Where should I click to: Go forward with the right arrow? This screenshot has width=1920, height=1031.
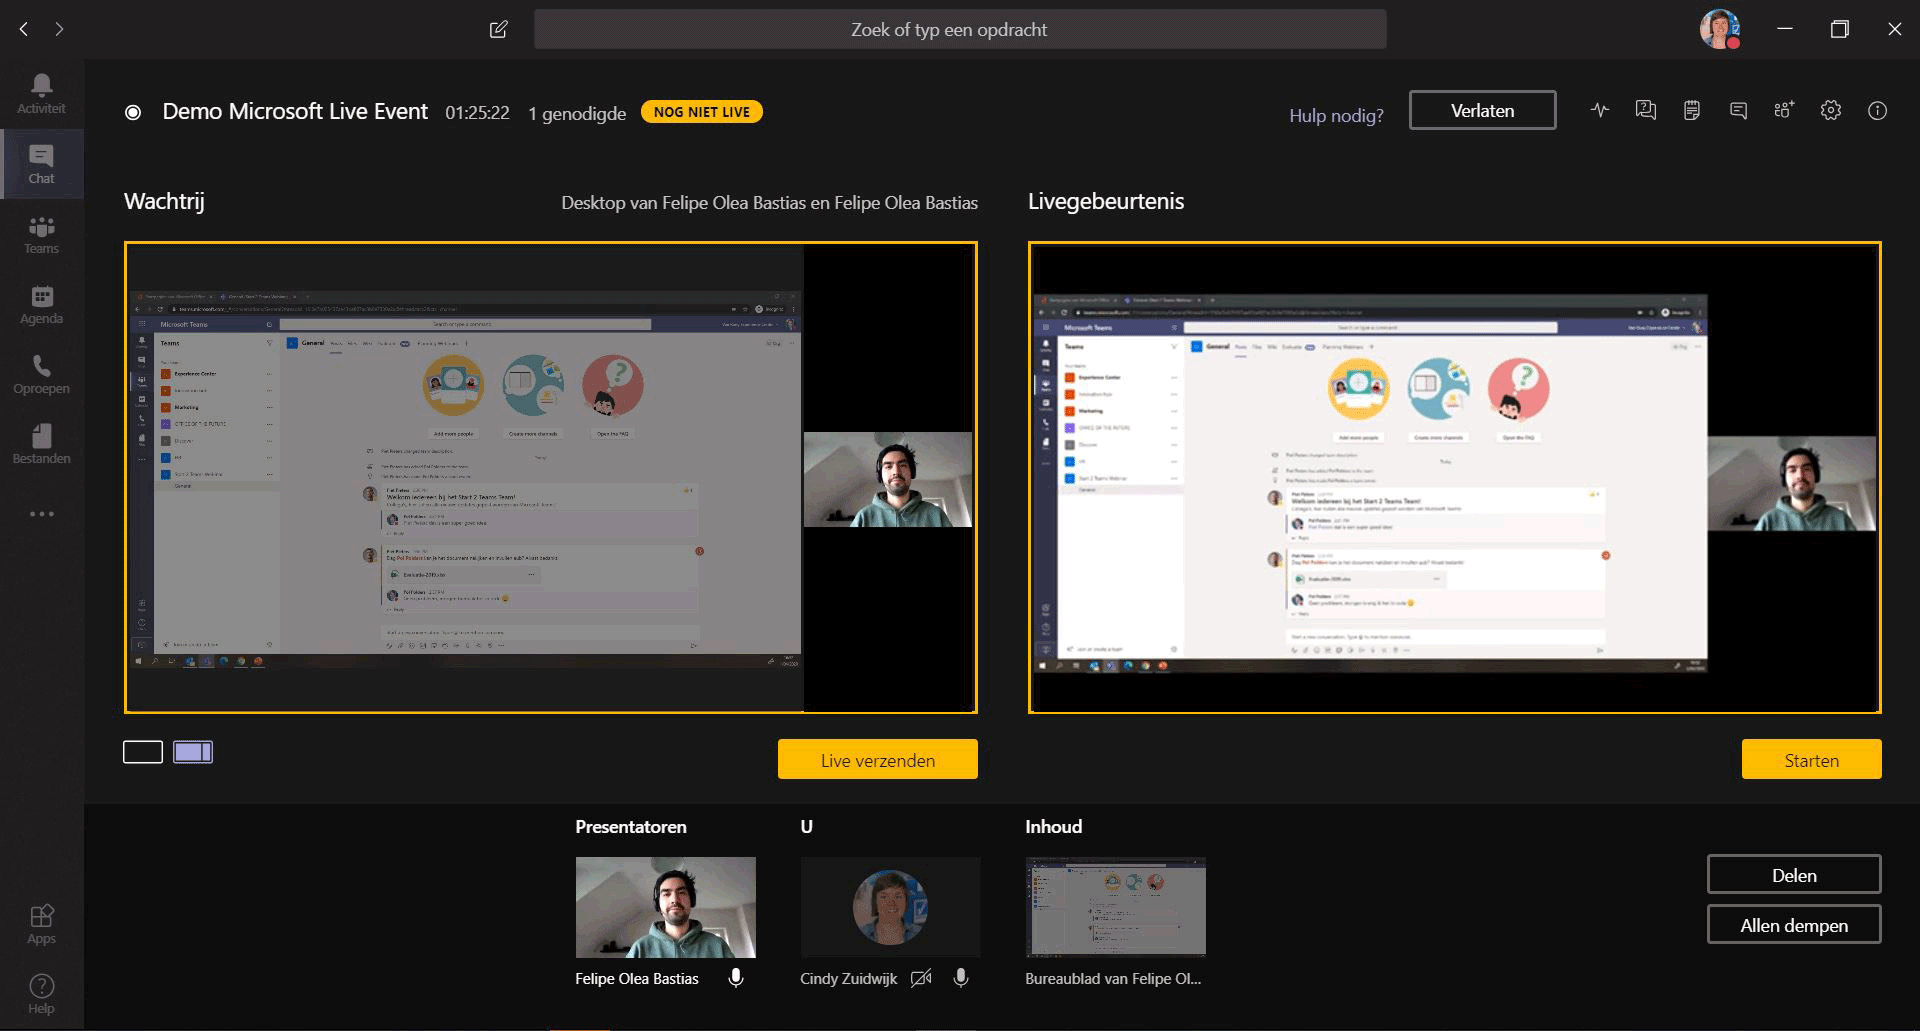point(59,29)
